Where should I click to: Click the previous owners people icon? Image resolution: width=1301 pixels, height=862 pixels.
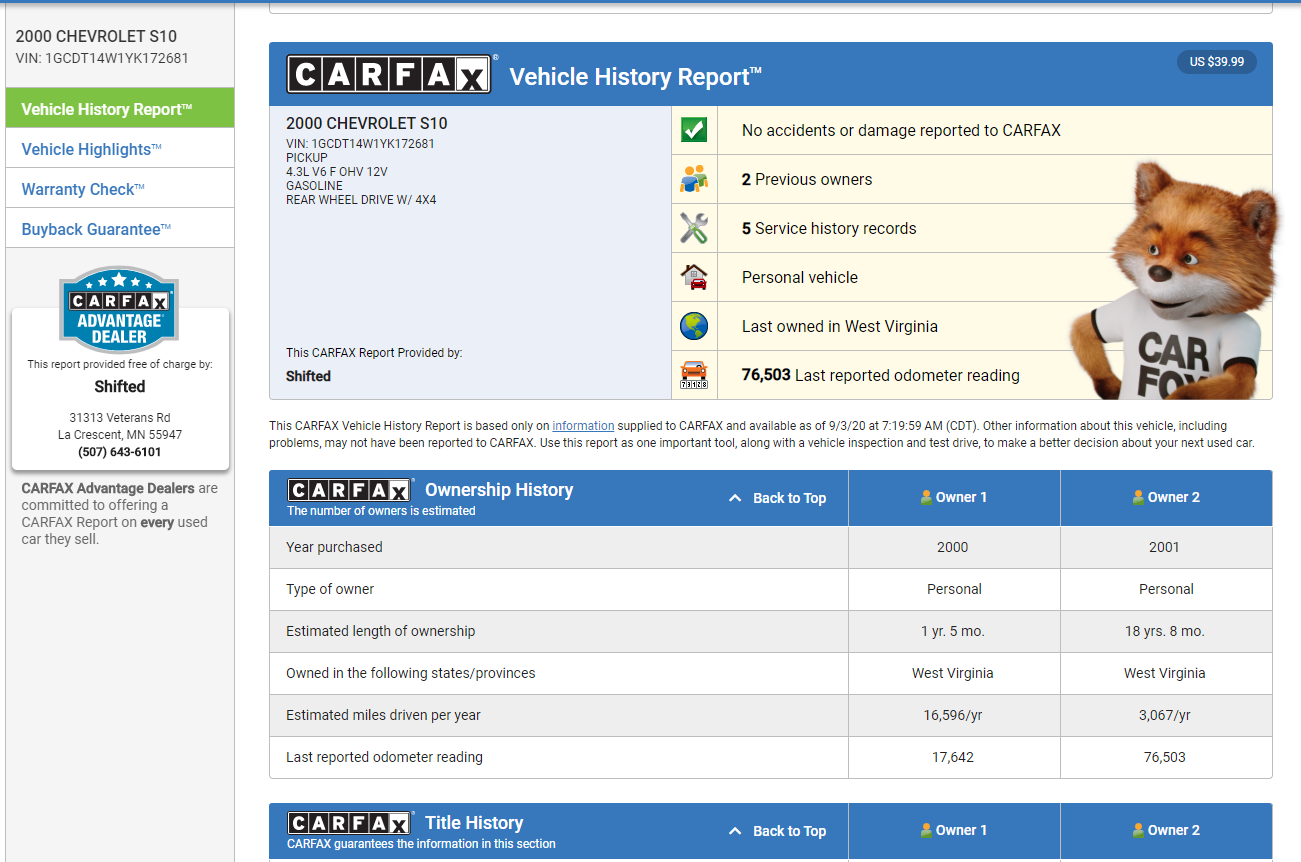tap(693, 179)
